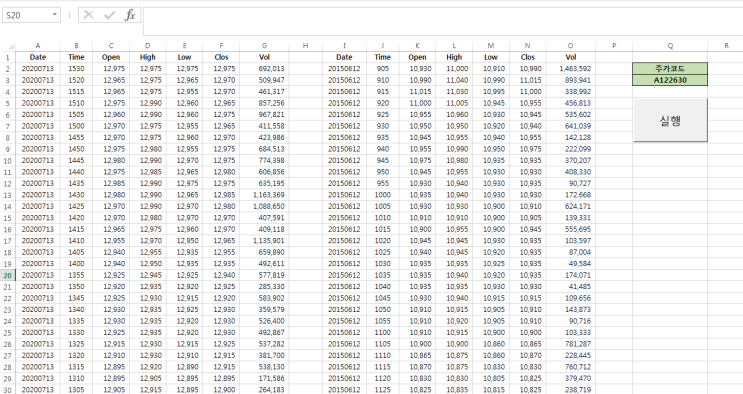
Task: Select column H header
Action: pyautogui.click(x=305, y=46)
